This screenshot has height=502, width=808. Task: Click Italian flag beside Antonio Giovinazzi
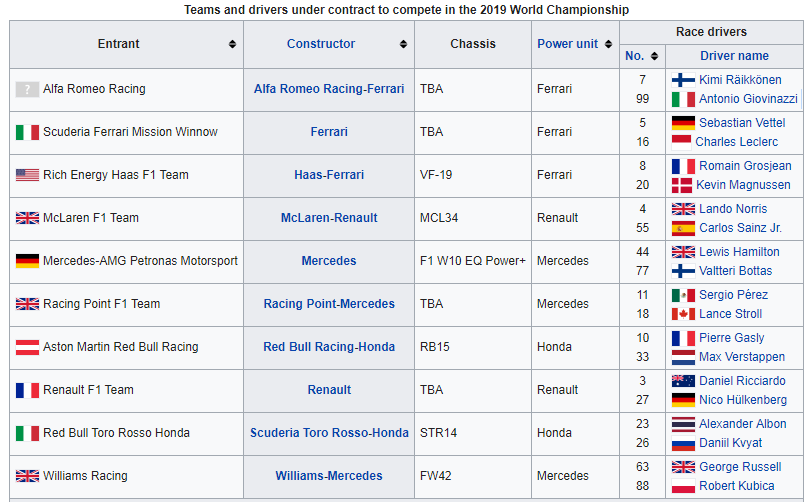[x=683, y=99]
